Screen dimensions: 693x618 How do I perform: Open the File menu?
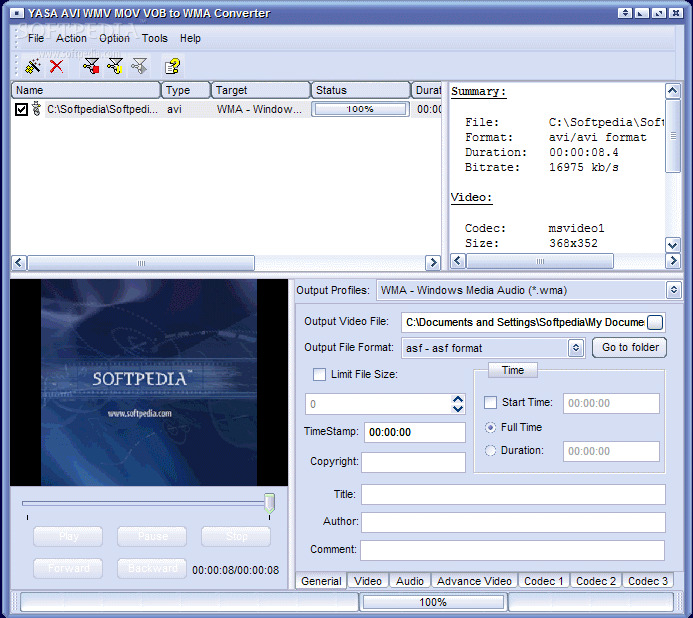pyautogui.click(x=36, y=38)
